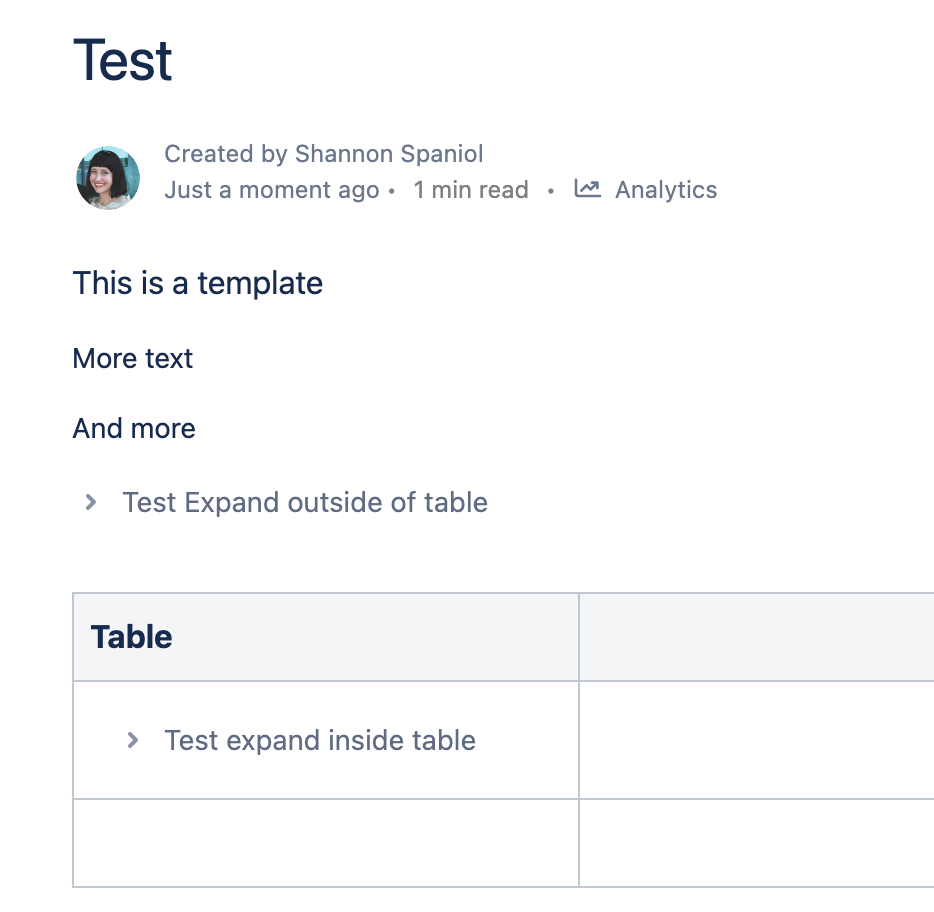This screenshot has width=934, height=912.
Task: Click the 'This is a template' paragraph
Action: coord(198,283)
